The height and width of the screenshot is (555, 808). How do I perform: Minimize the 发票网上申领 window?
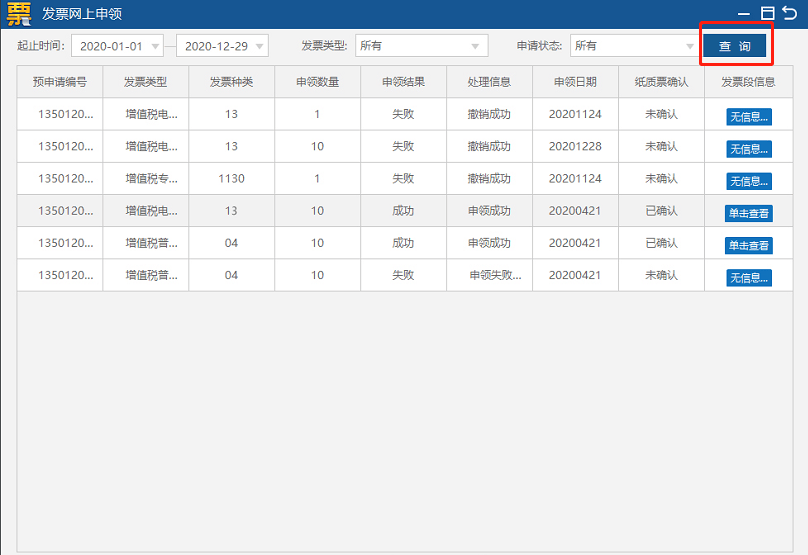[744, 14]
